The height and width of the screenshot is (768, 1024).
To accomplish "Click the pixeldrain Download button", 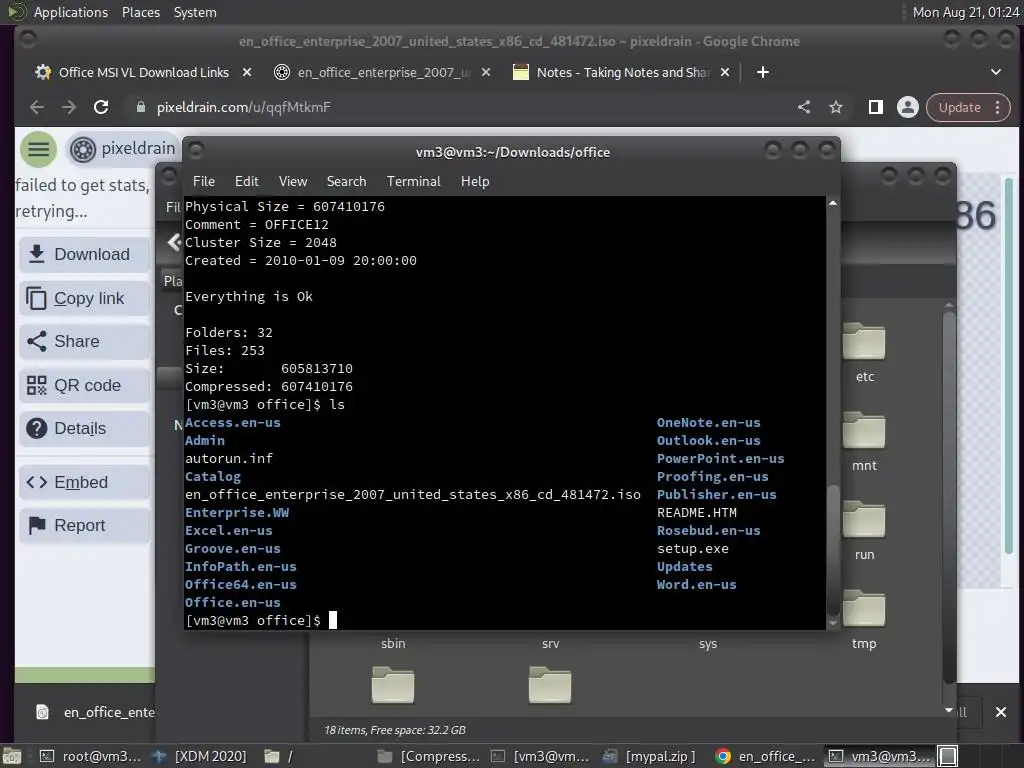I will pyautogui.click(x=85, y=254).
